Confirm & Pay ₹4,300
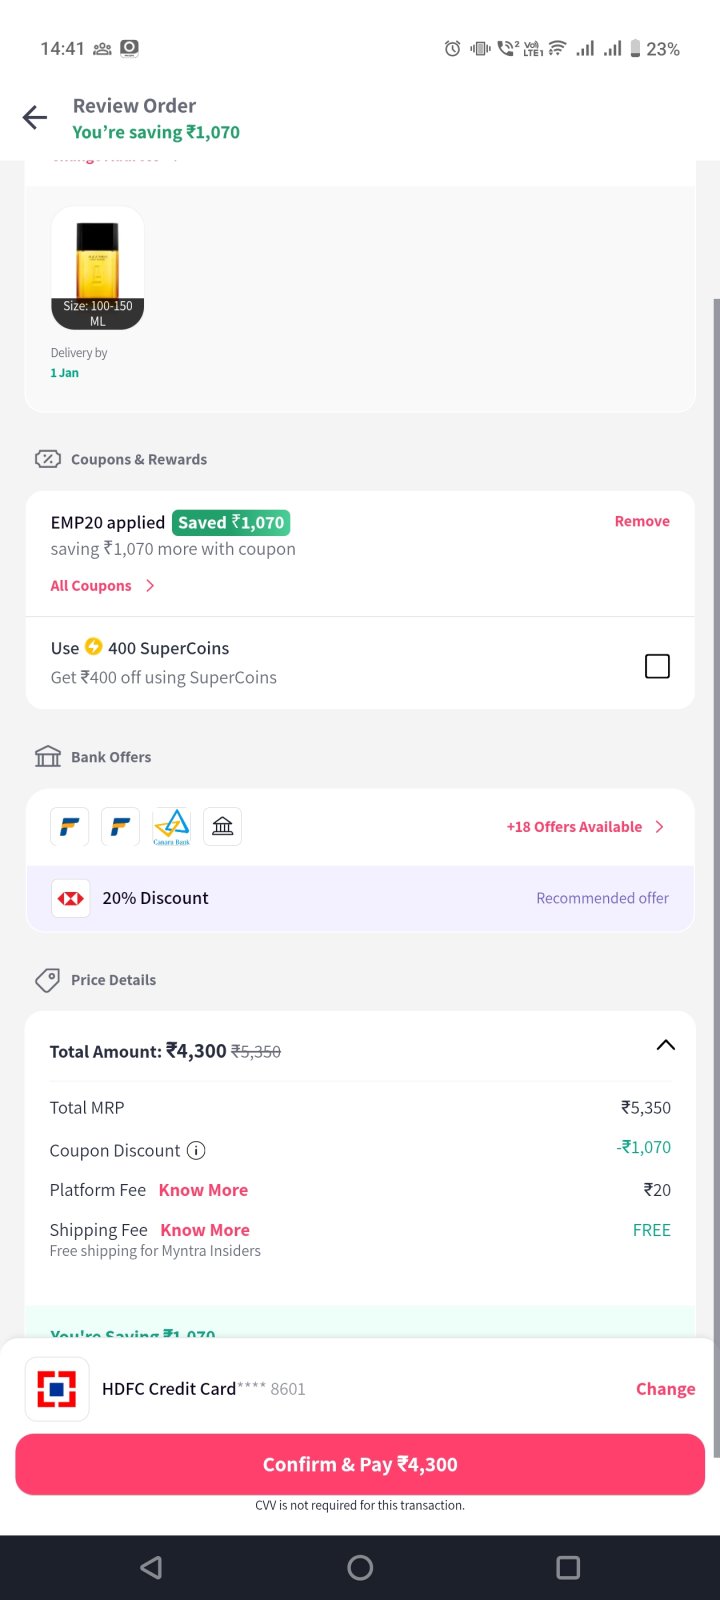The width and height of the screenshot is (720, 1600). tap(360, 1464)
